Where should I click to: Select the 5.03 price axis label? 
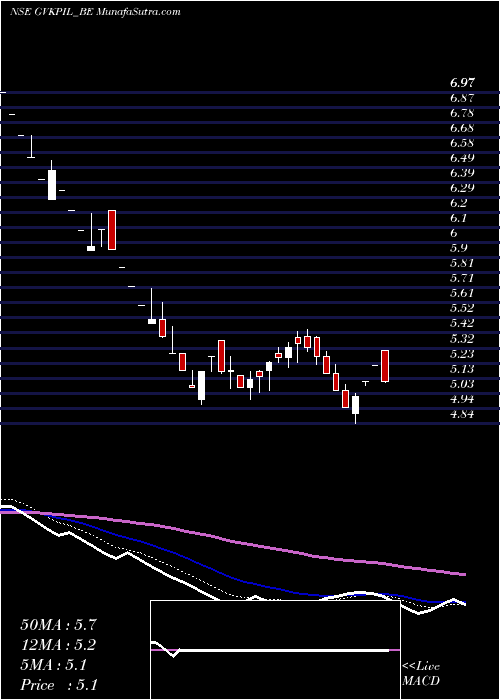coord(462,384)
